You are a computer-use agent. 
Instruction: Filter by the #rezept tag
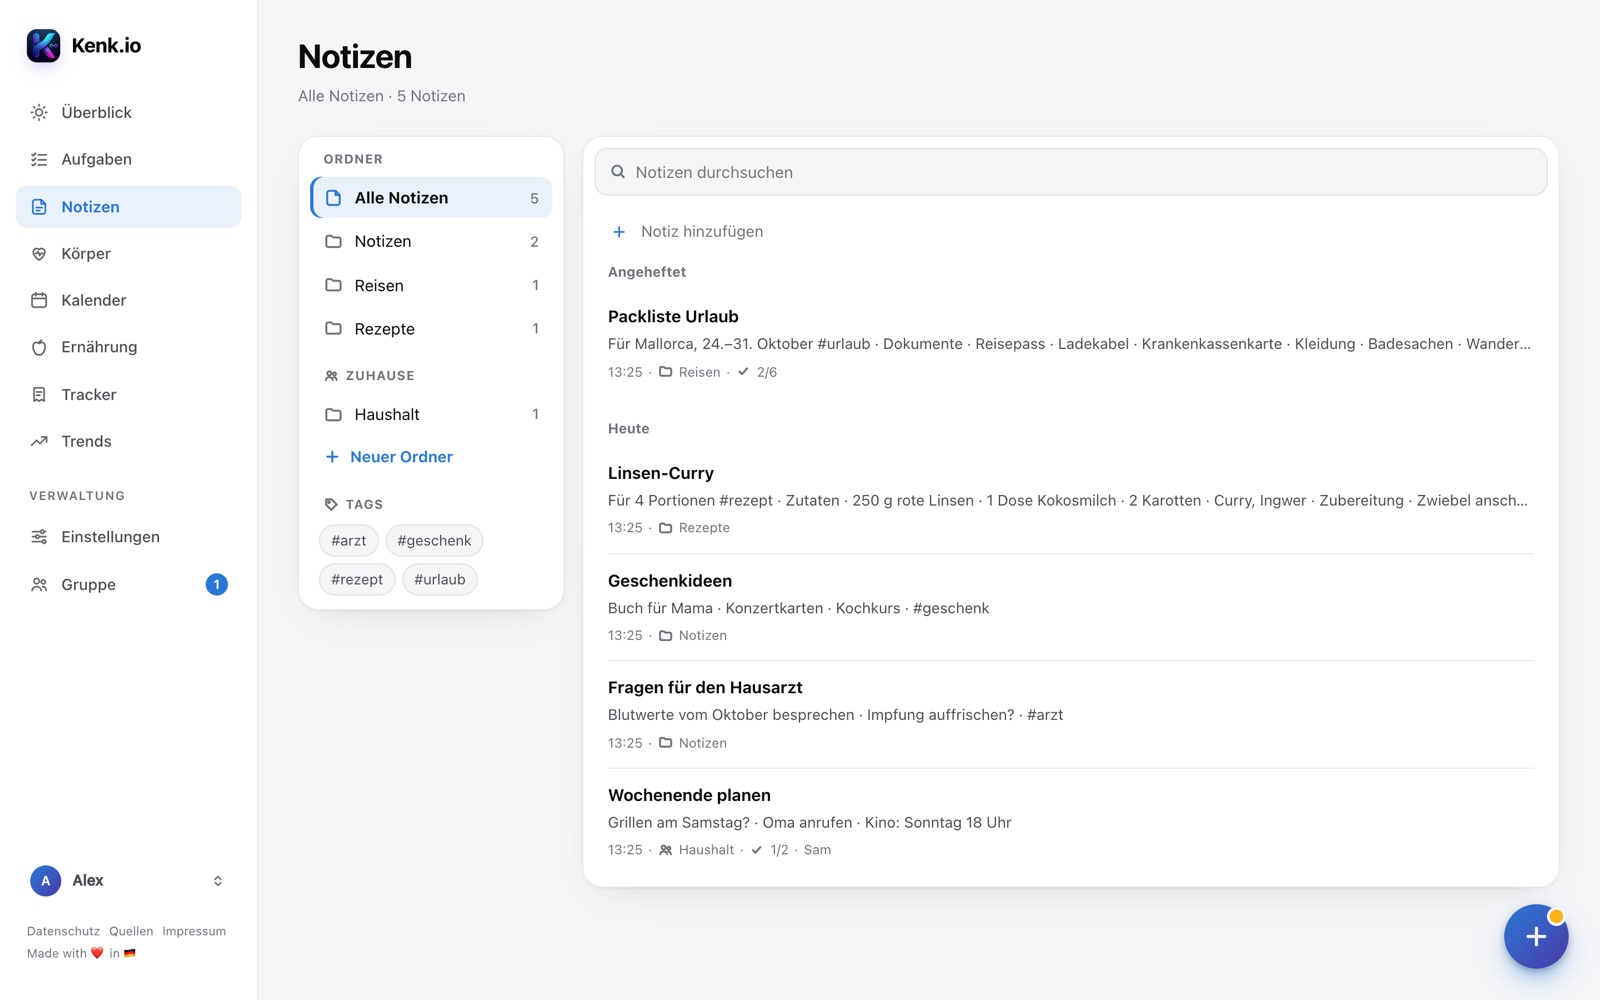point(357,579)
